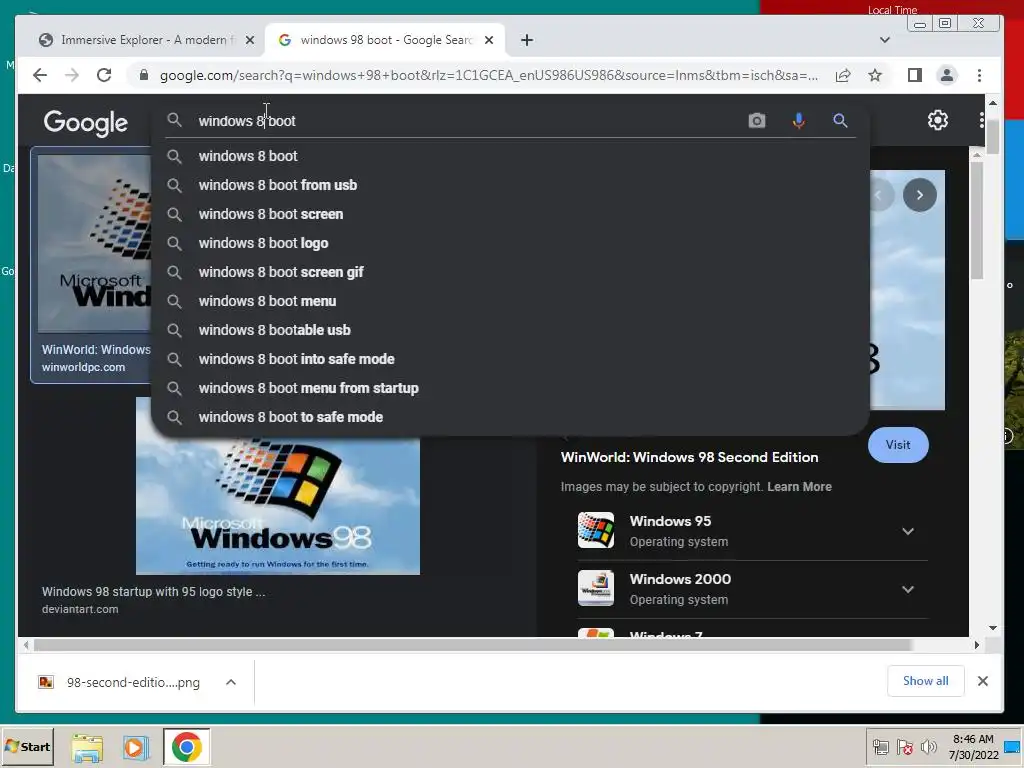
Task: Click the horizontal page scrollbar
Action: (x=472, y=645)
